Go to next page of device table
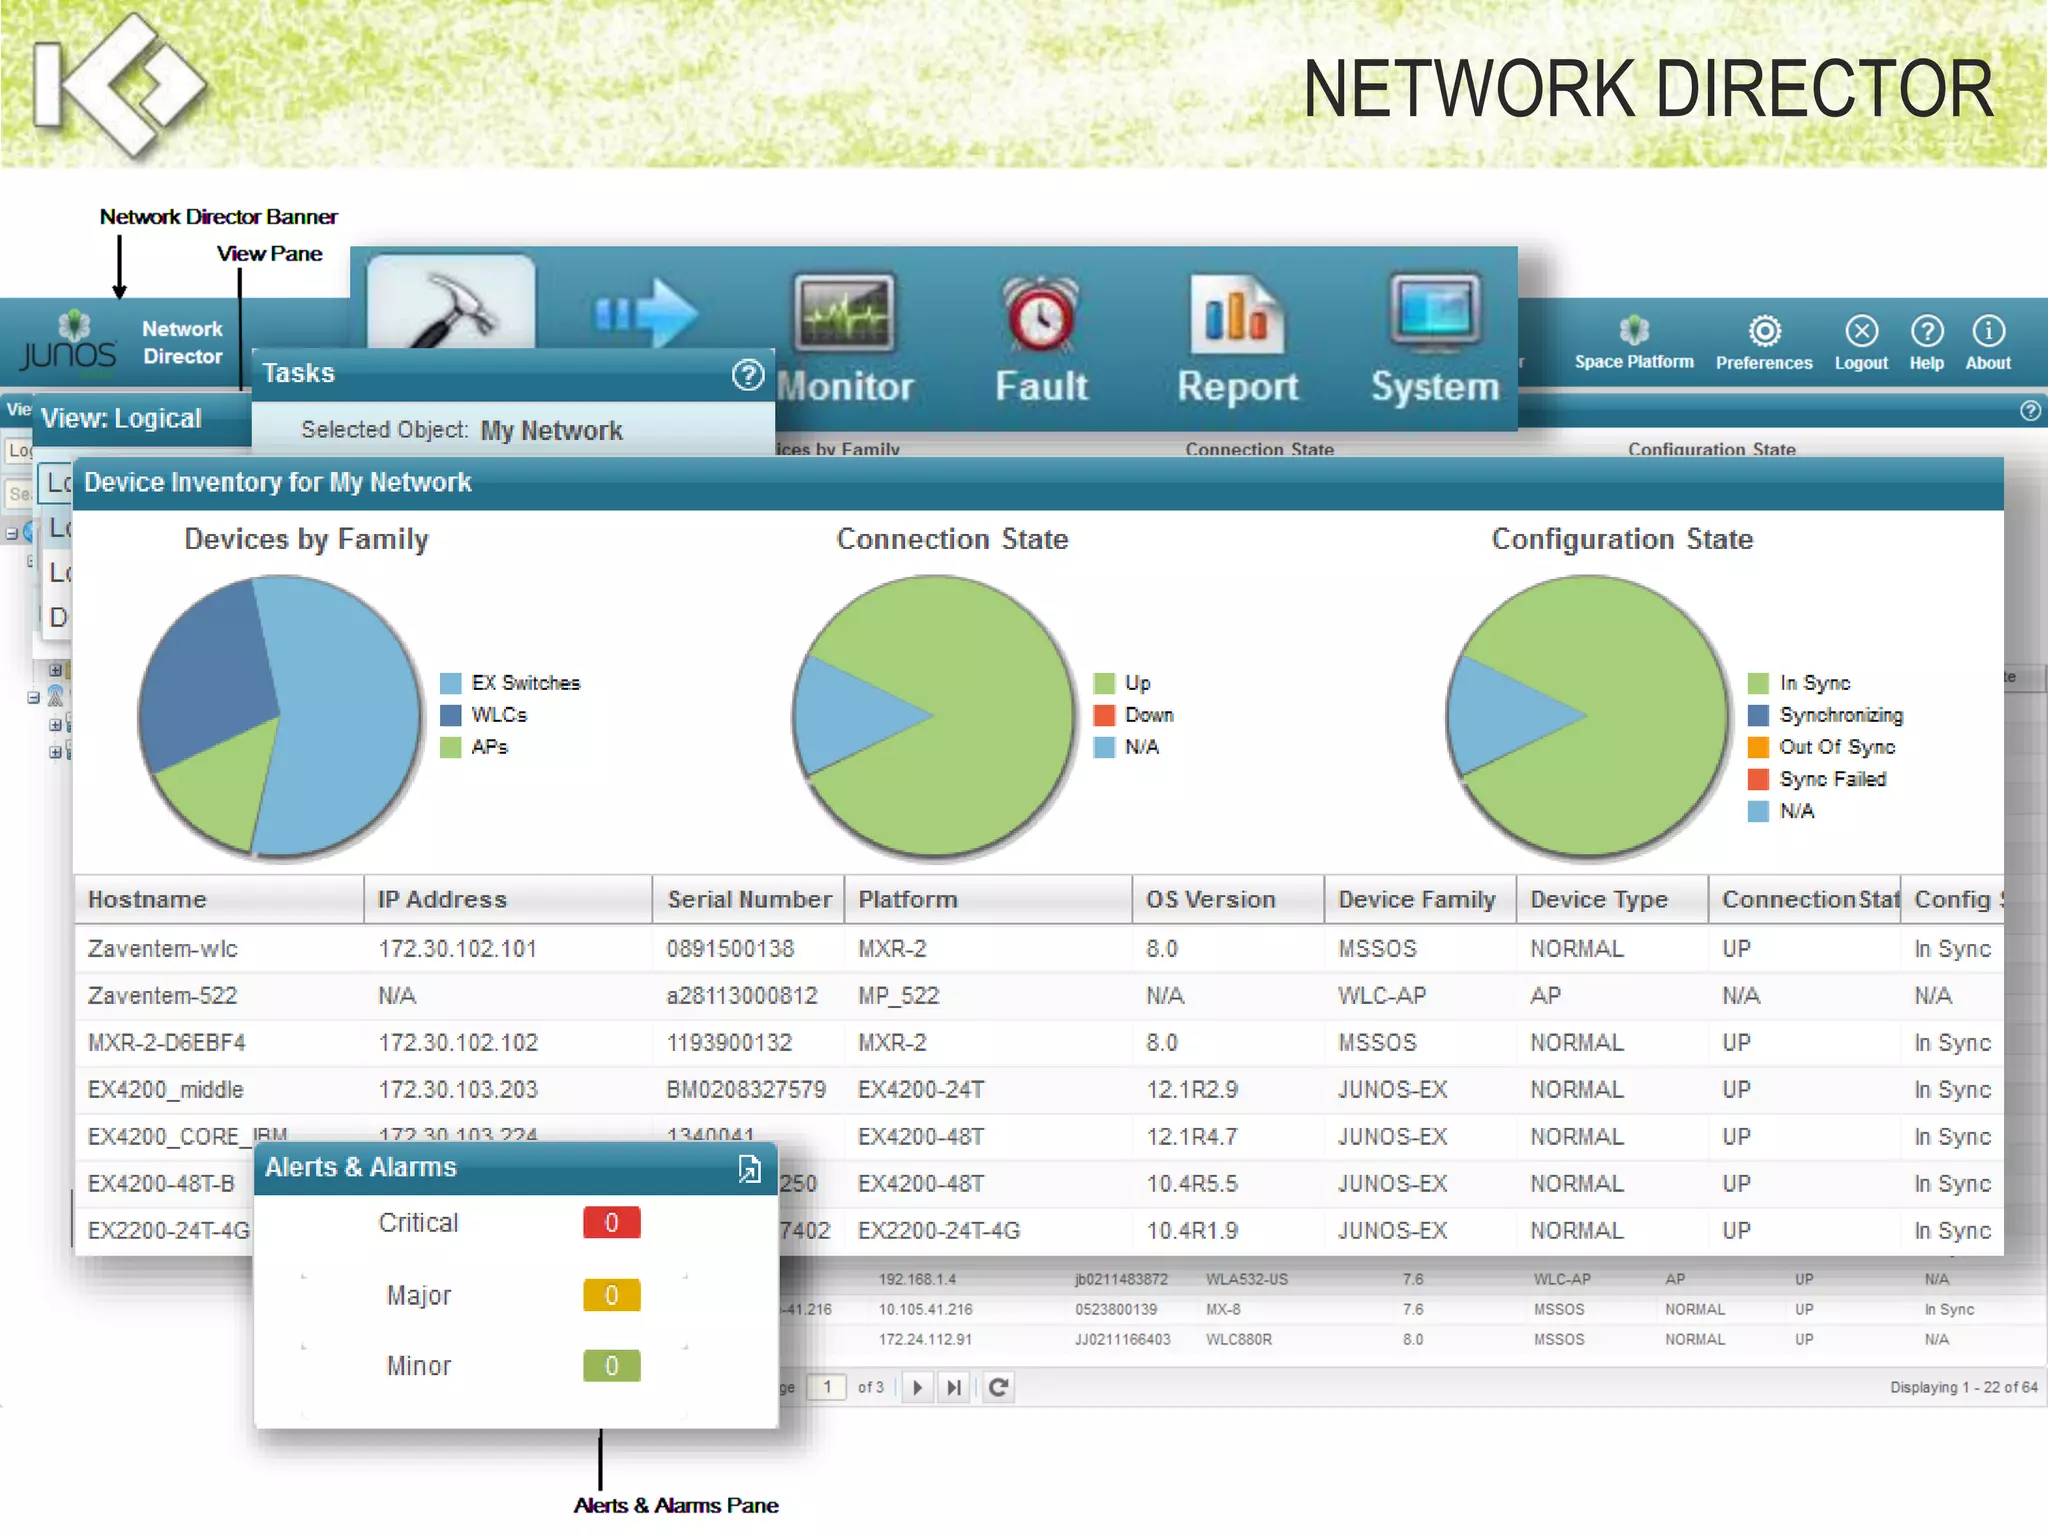Image resolution: width=2048 pixels, height=1536 pixels. point(917,1387)
